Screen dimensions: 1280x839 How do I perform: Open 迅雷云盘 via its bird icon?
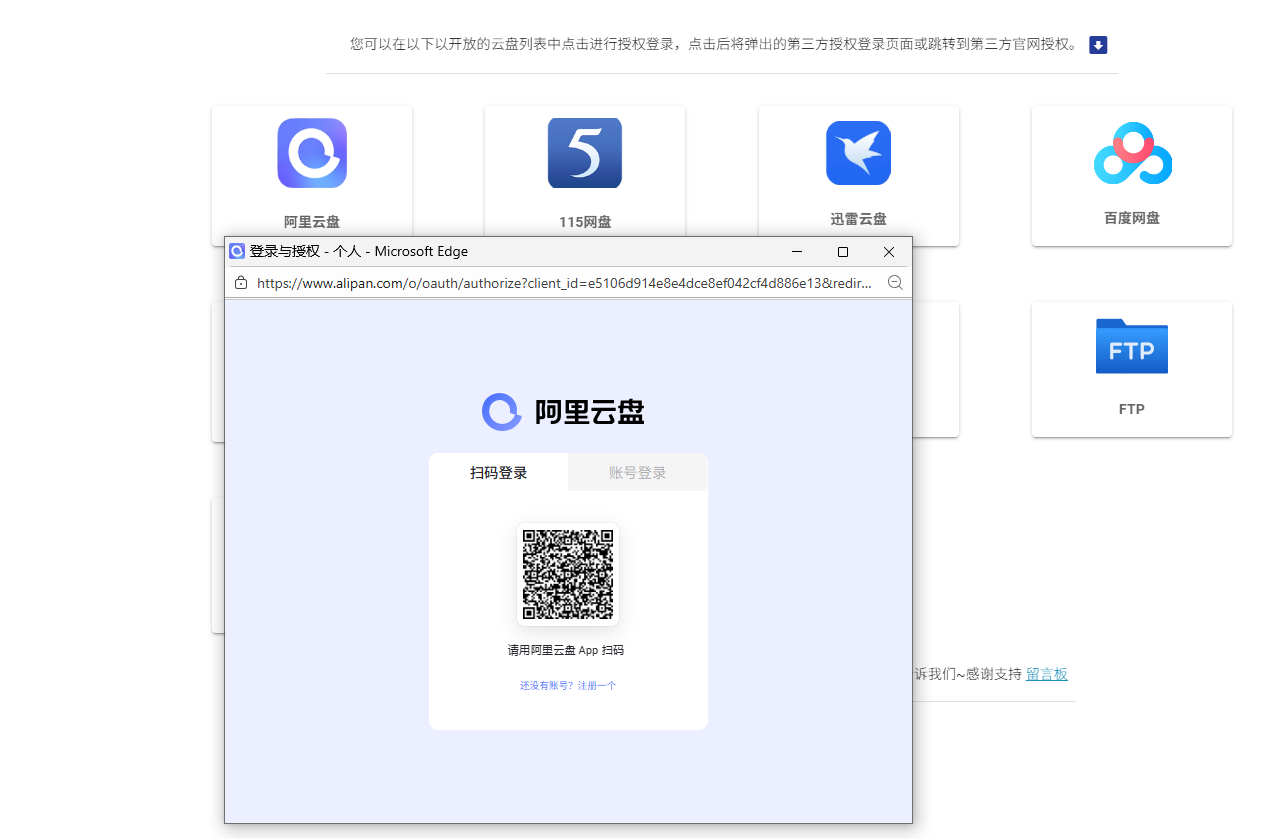click(x=858, y=153)
